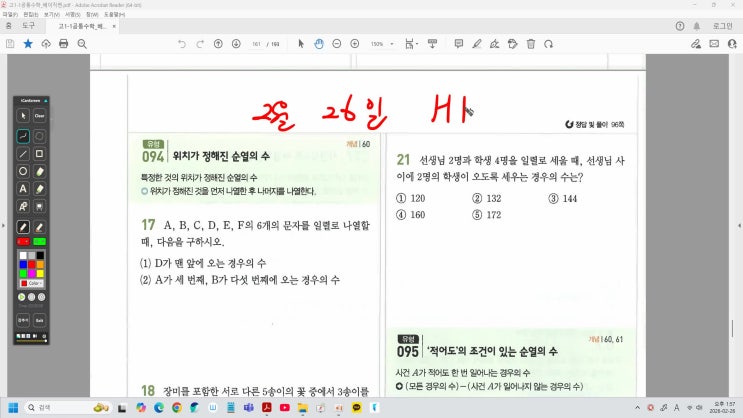Click the zoom out minus icon
This screenshot has width=743, height=418.
click(336, 44)
